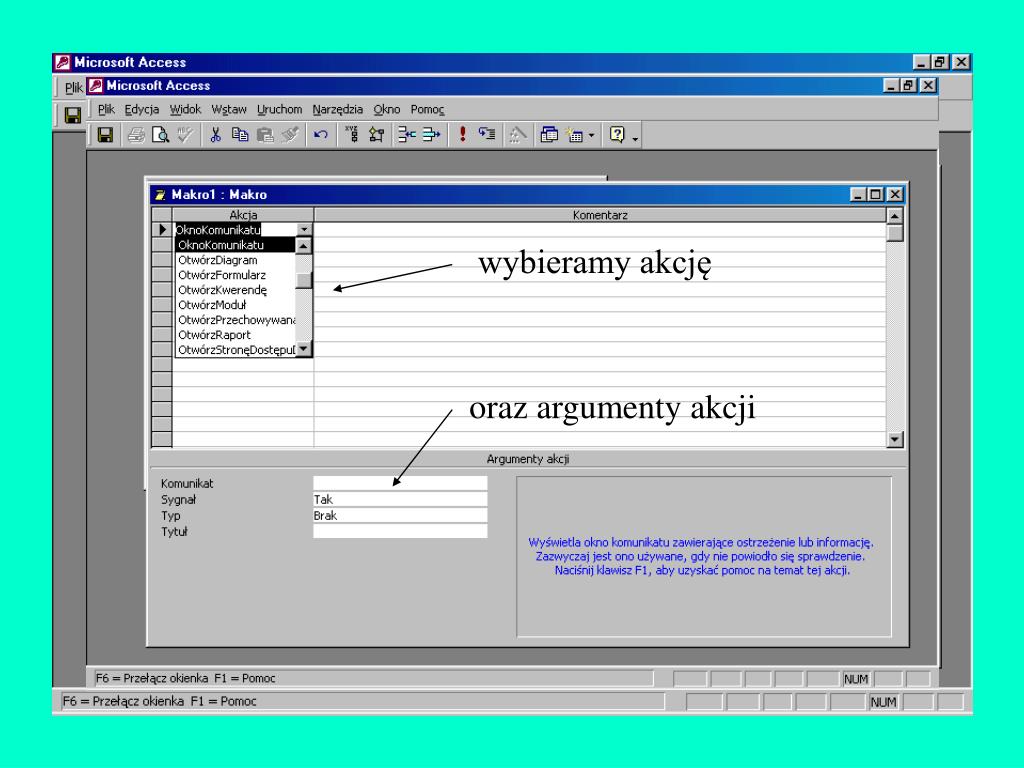Click the New Object icon
Image resolution: width=1024 pixels, height=768 pixels.
tap(574, 135)
